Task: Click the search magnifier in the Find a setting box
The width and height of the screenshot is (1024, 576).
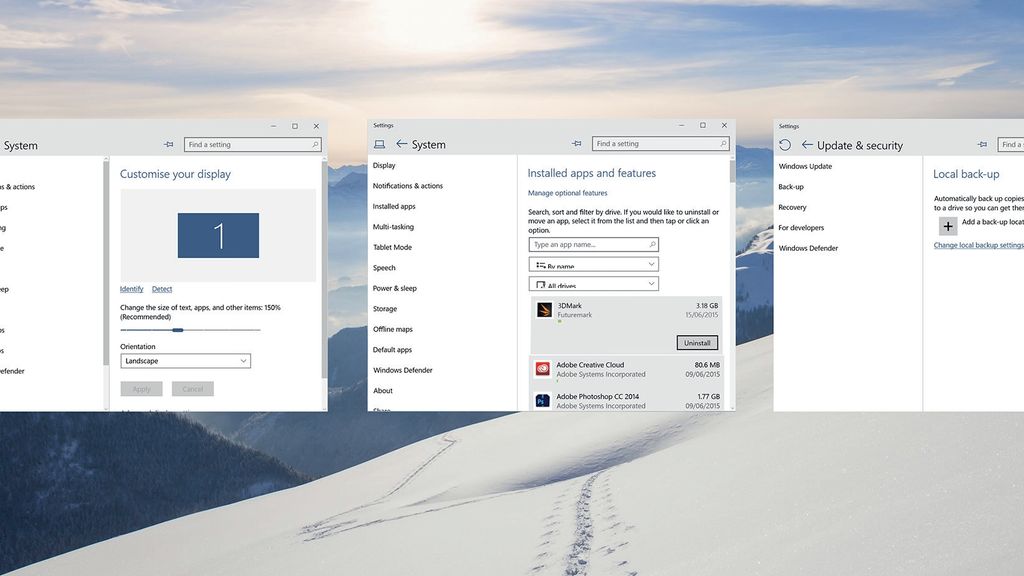Action: [722, 143]
